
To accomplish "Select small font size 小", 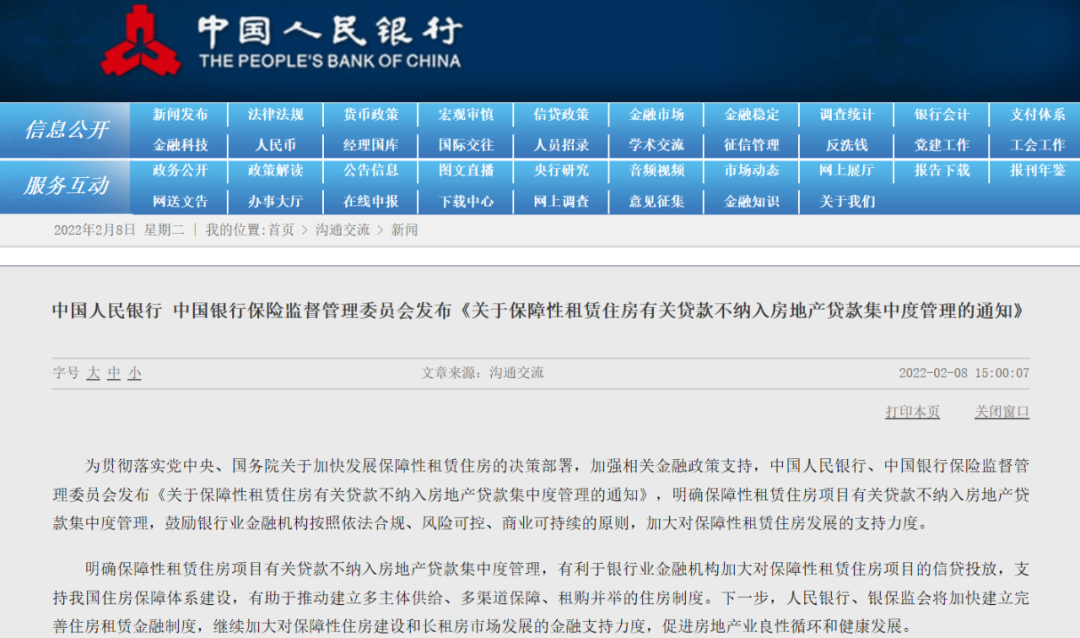I will tap(134, 371).
